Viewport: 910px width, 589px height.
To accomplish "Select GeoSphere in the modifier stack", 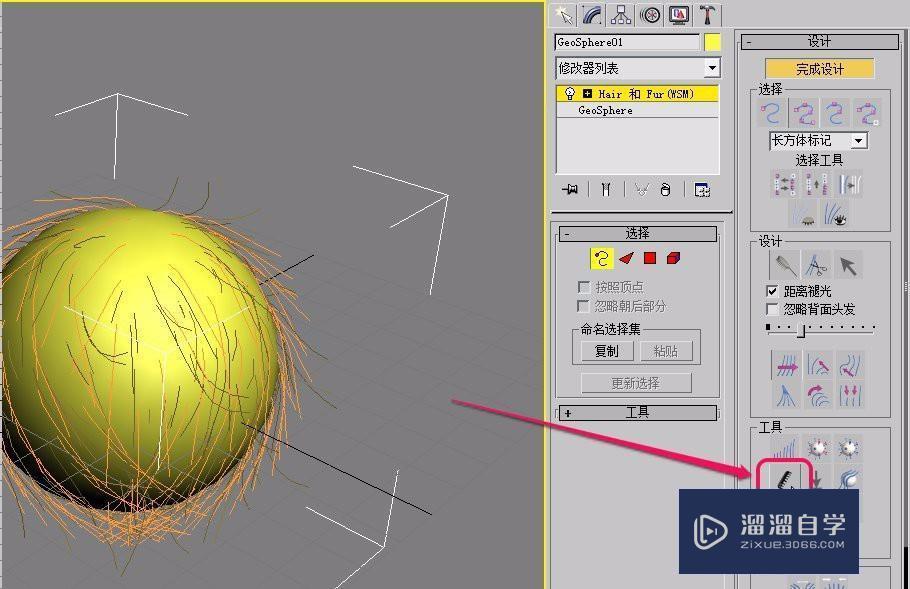I will pyautogui.click(x=605, y=110).
